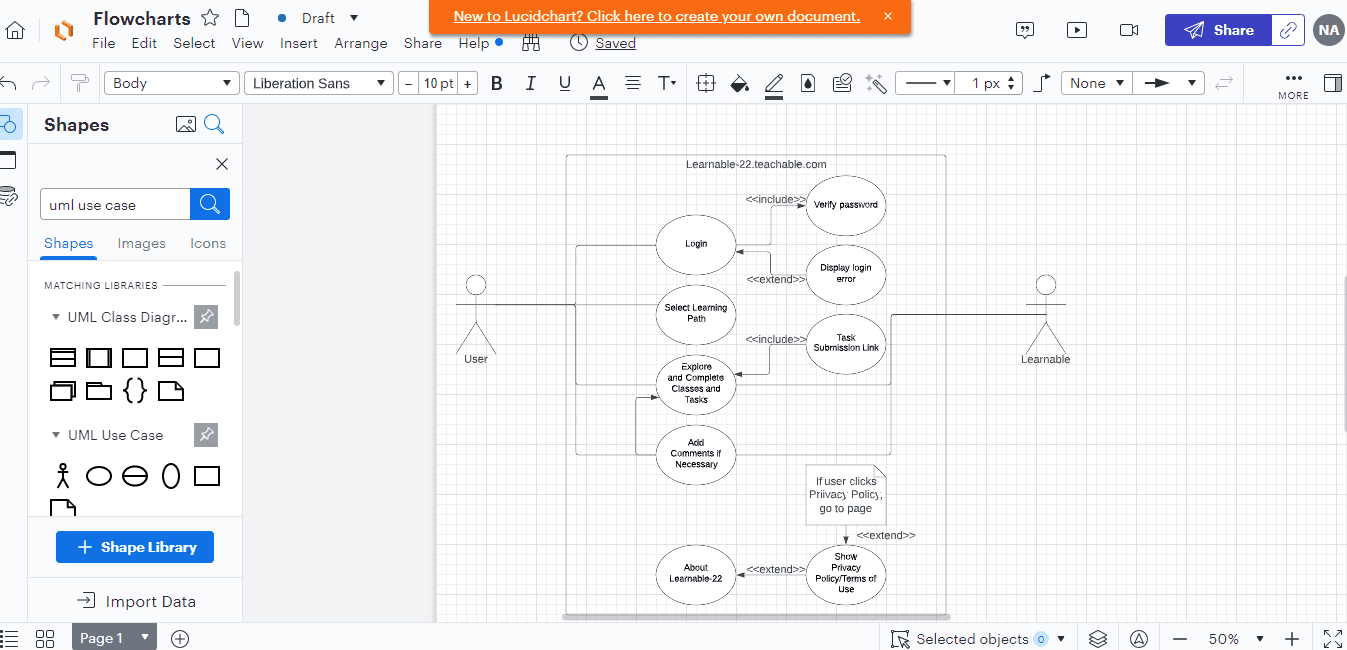
Task: Collapse the UML Use Case library
Action: point(56,435)
